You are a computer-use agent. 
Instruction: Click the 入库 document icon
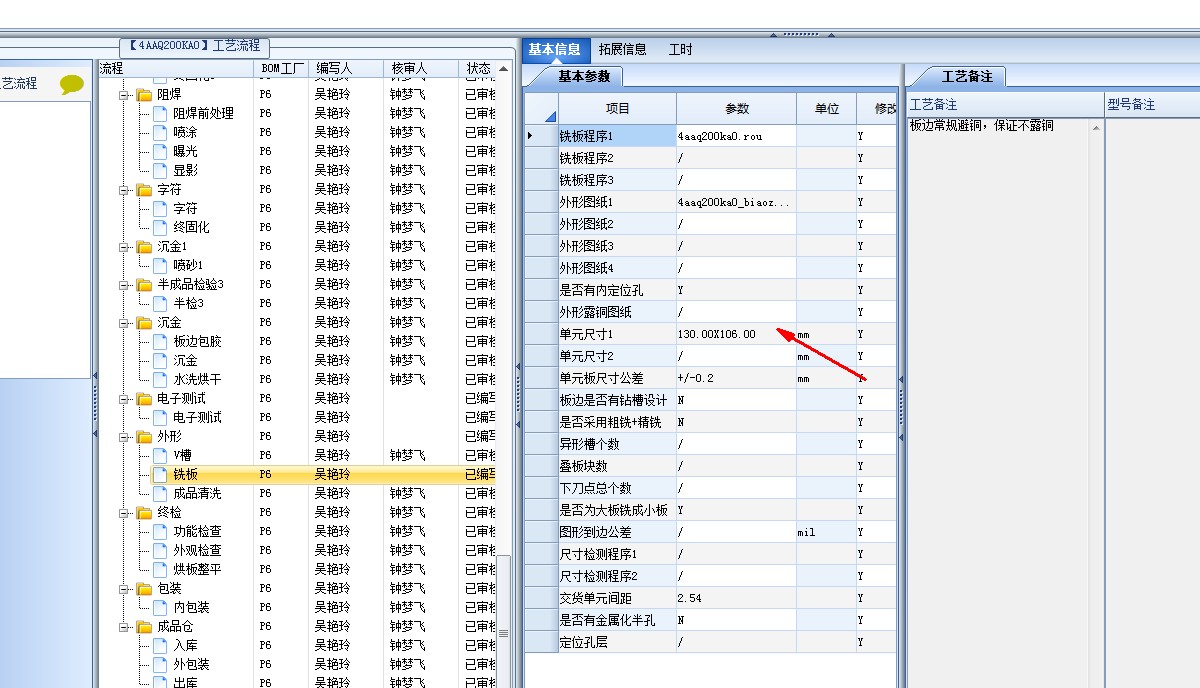click(x=160, y=646)
